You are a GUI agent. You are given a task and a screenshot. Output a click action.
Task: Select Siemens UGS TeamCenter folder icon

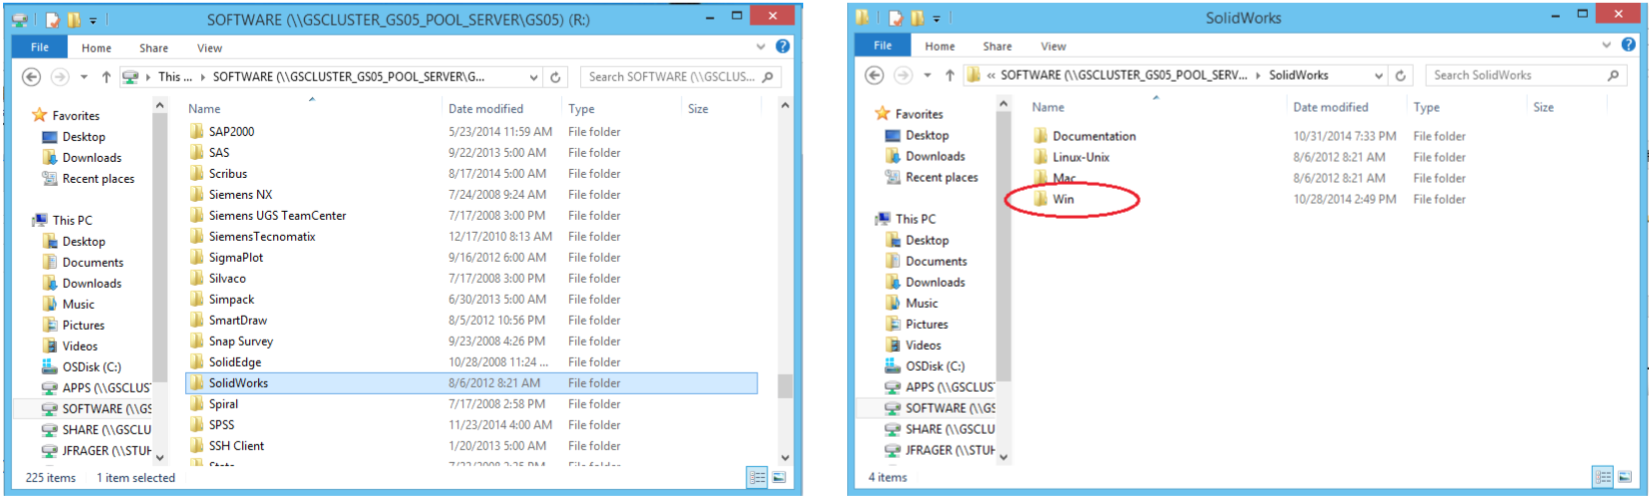(197, 216)
